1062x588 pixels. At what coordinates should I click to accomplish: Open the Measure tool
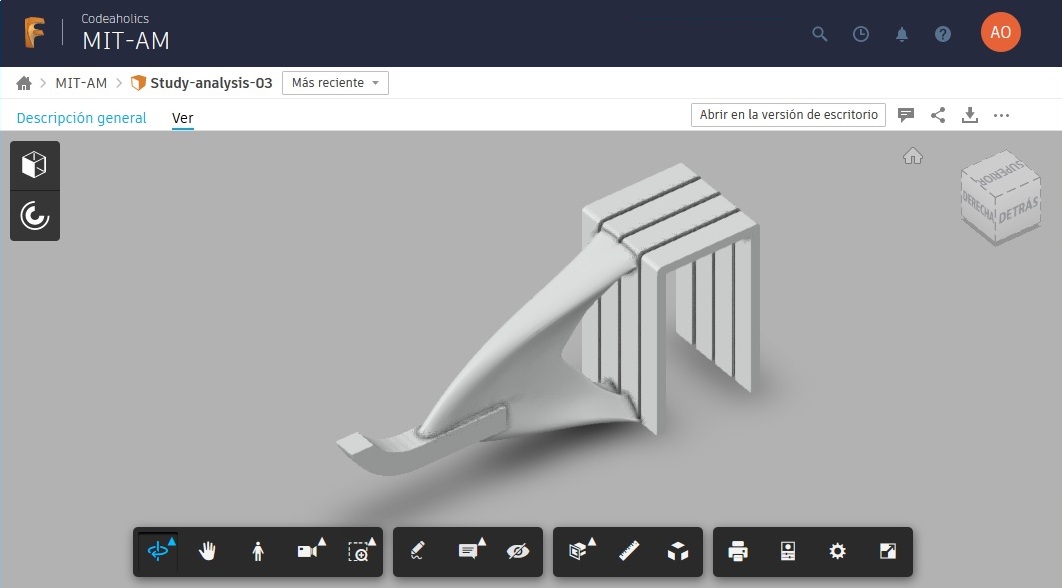[x=631, y=551]
